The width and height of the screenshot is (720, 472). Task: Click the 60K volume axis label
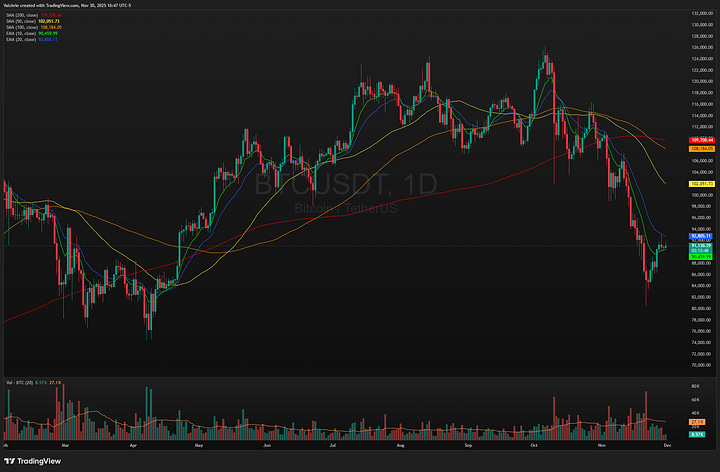[695, 400]
